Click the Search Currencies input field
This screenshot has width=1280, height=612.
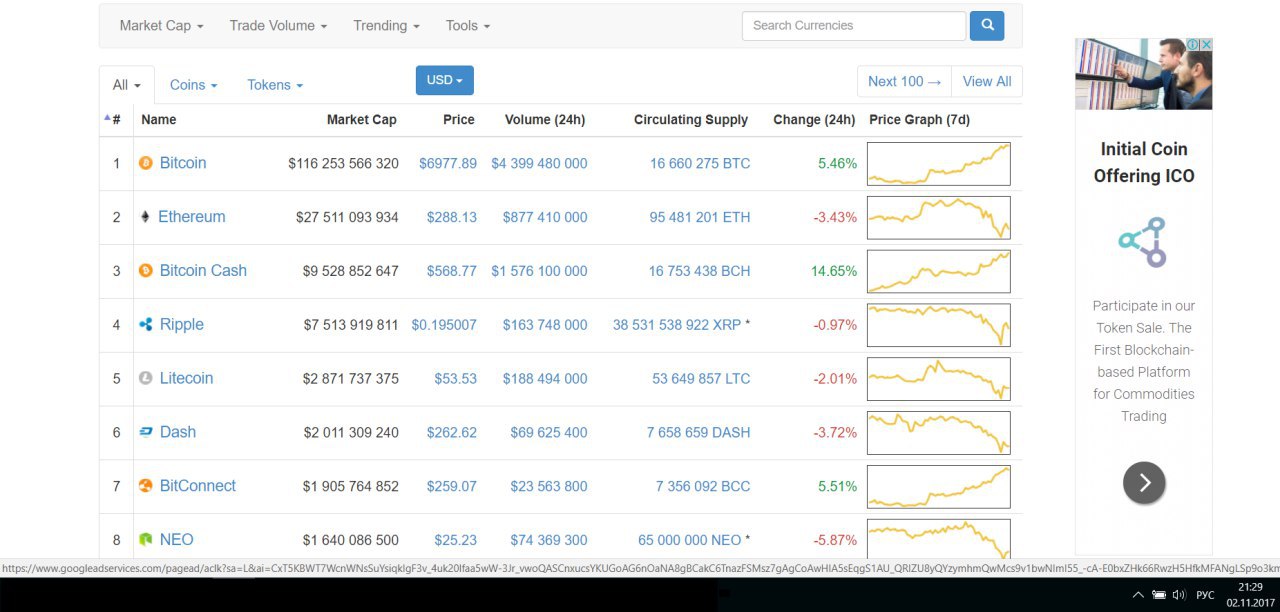[x=854, y=26]
